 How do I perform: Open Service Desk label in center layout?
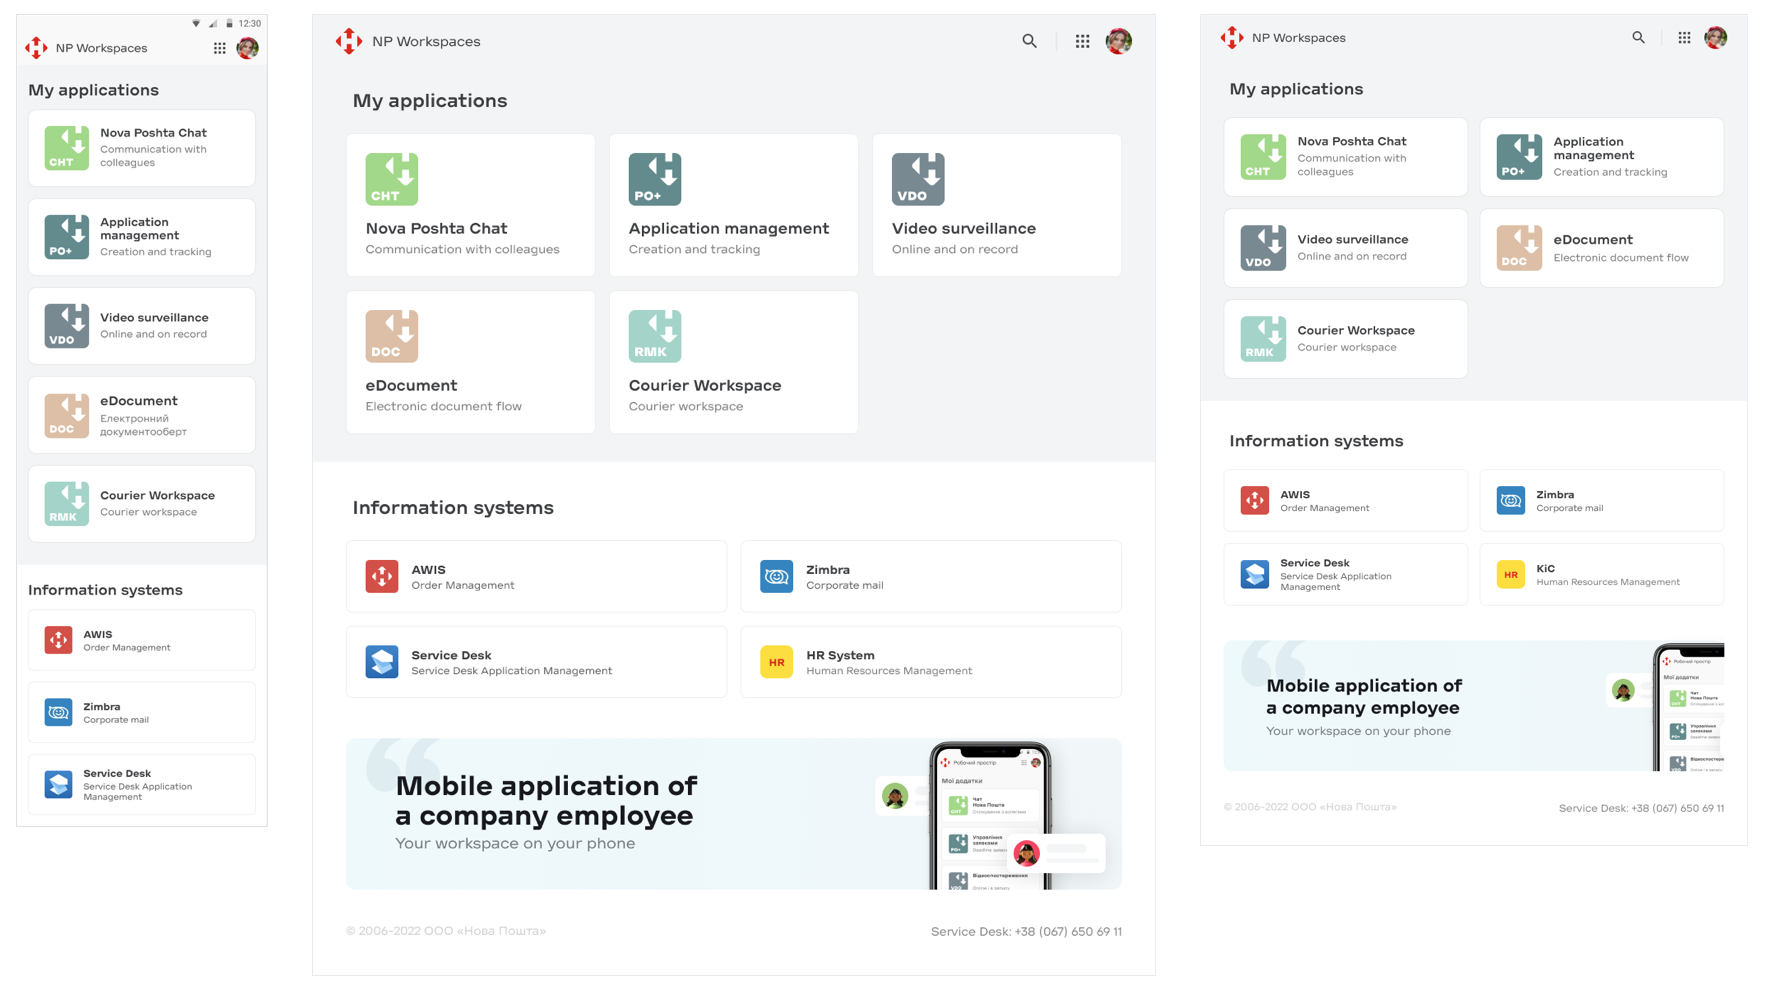coord(451,656)
